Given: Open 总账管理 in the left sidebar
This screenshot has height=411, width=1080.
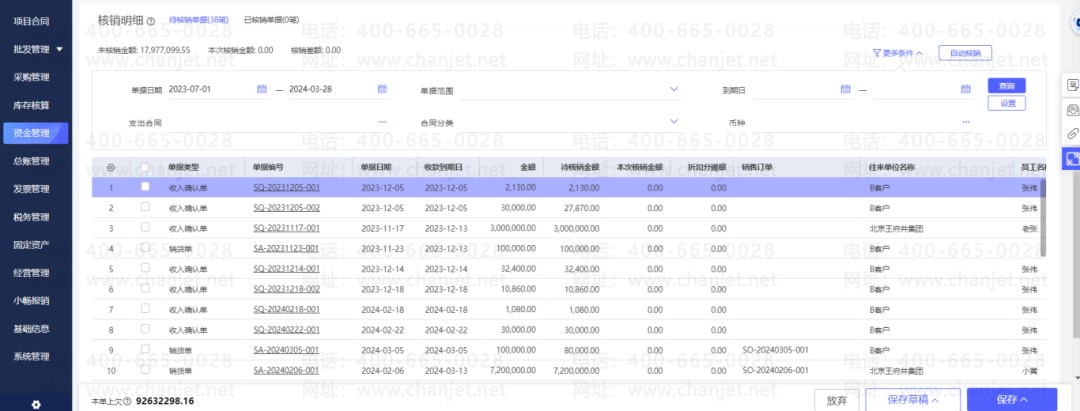Looking at the screenshot, I should 32,160.
